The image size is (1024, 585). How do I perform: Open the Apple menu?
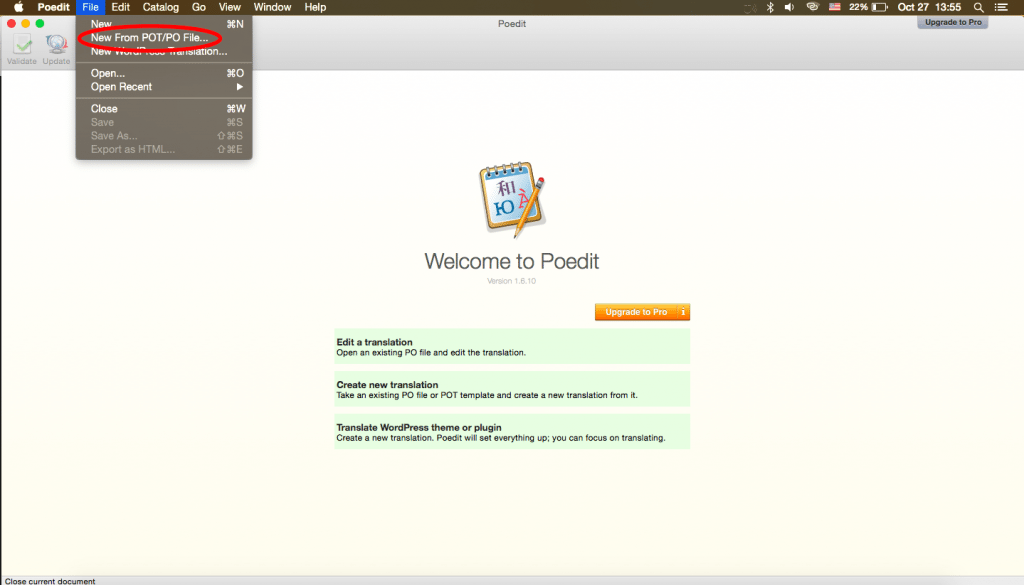[x=17, y=7]
